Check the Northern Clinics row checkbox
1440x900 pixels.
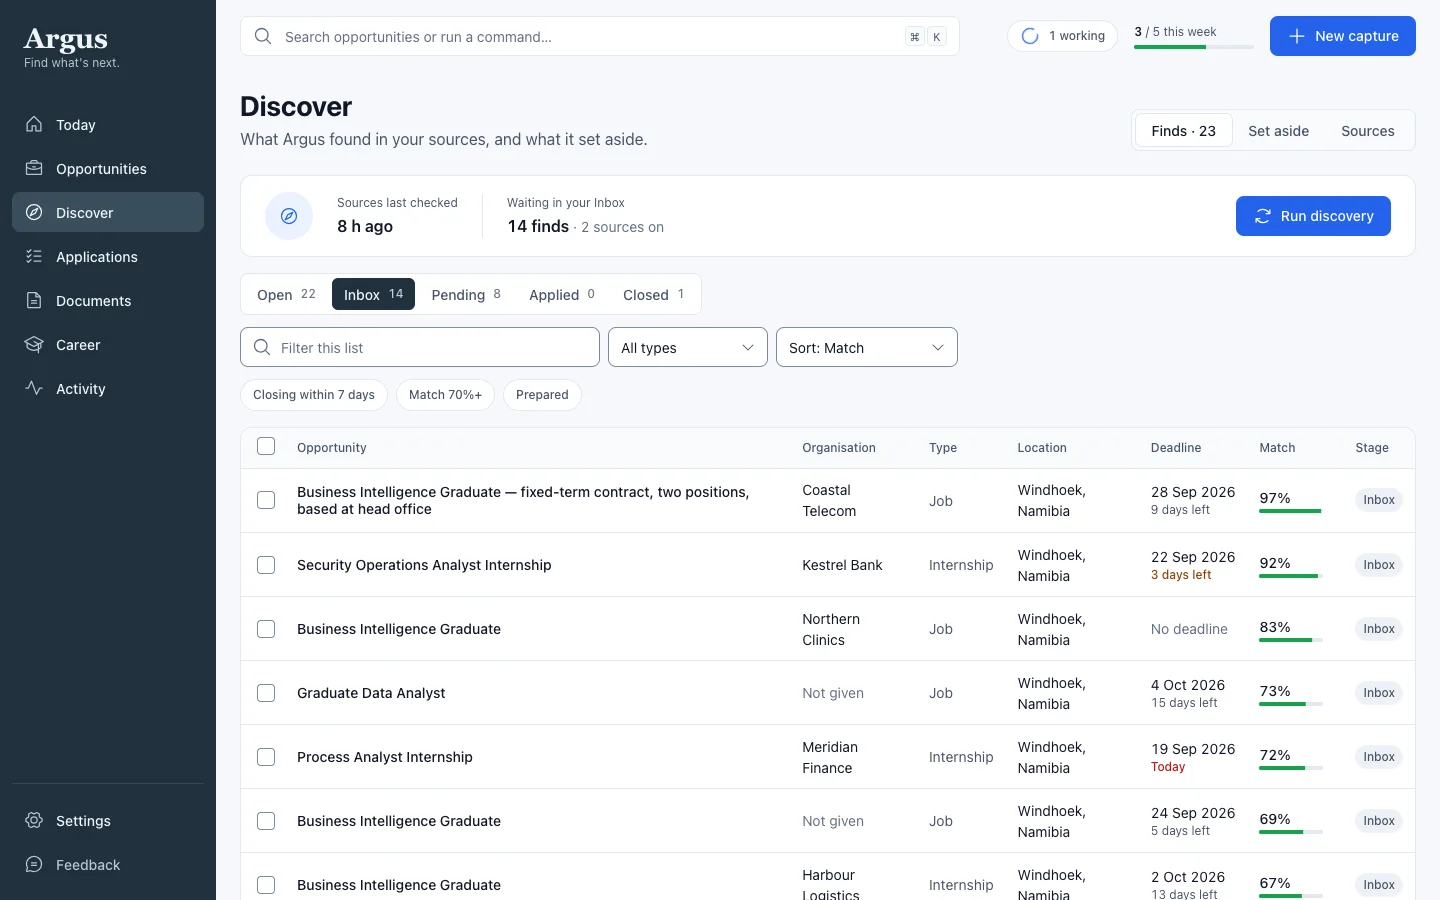[x=266, y=629]
